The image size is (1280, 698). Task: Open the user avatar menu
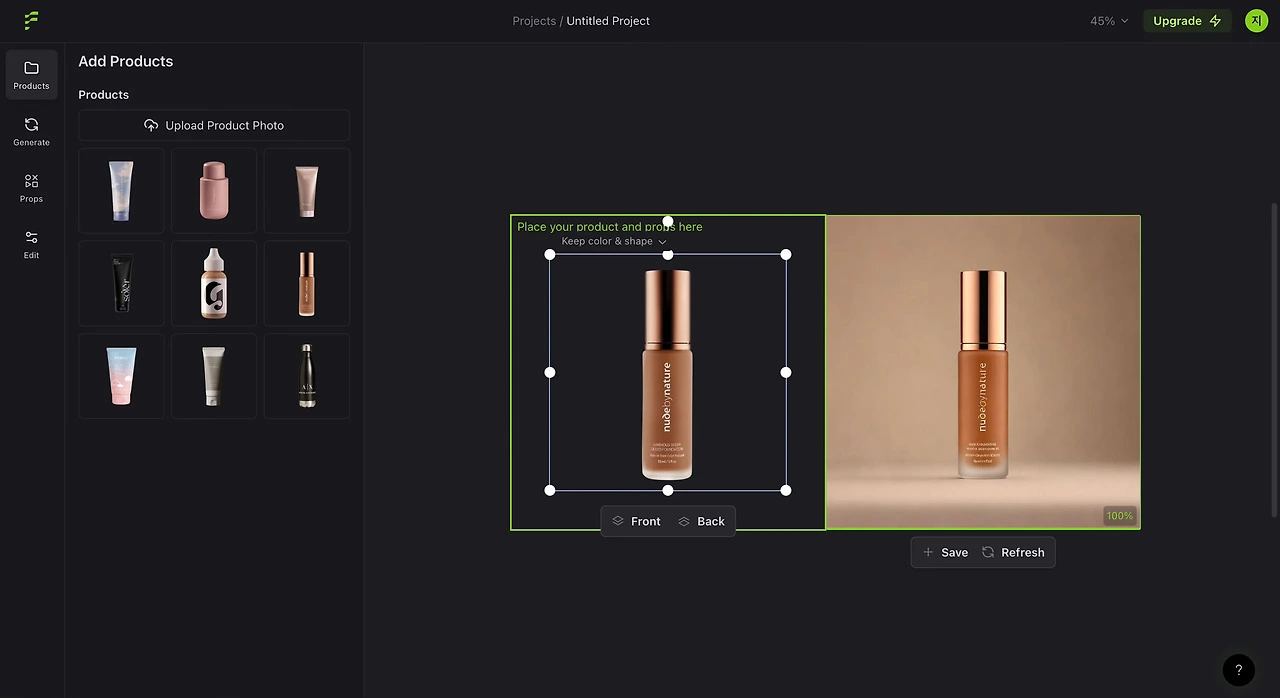point(1256,20)
